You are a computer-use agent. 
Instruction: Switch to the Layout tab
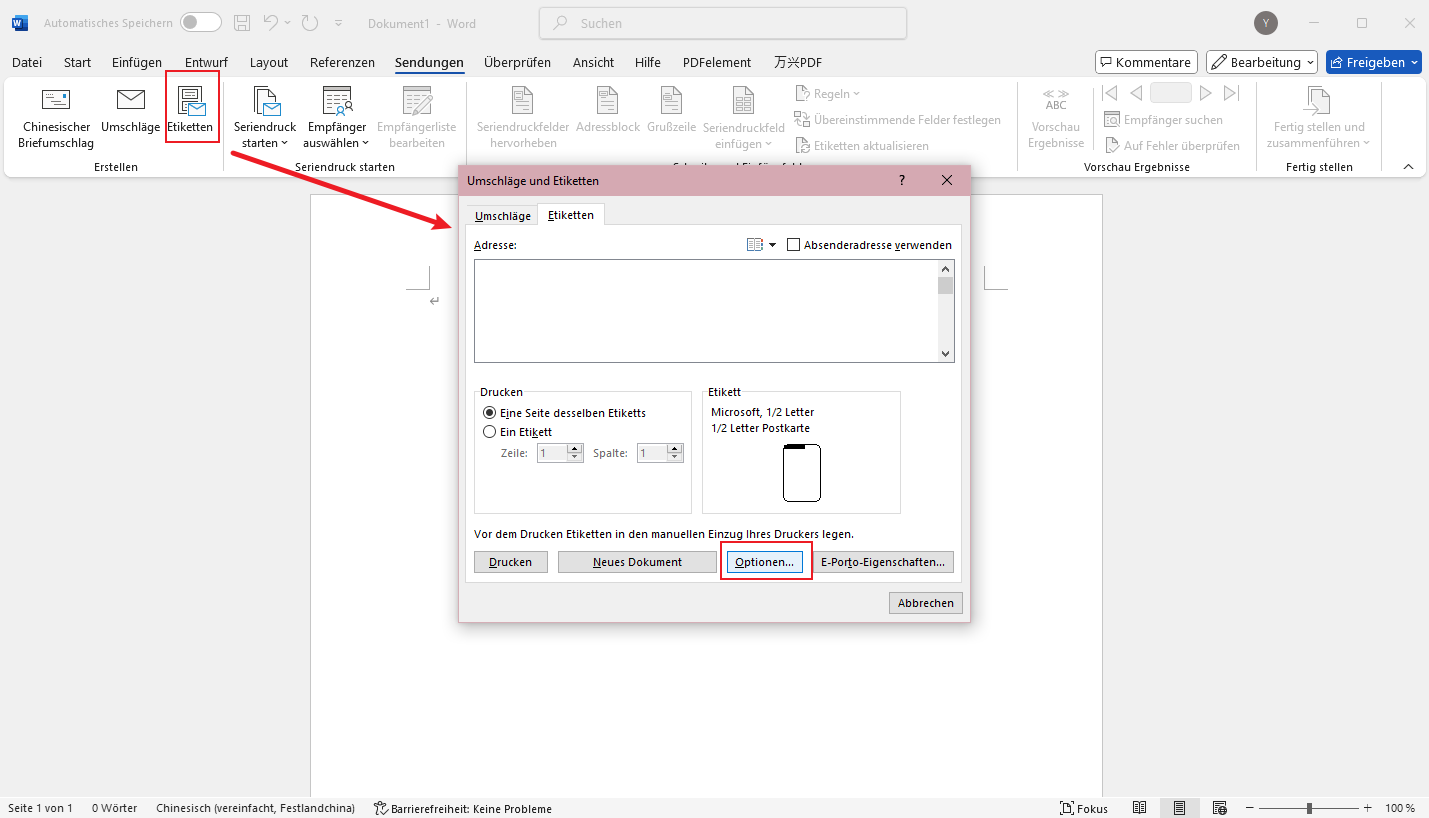pos(269,62)
